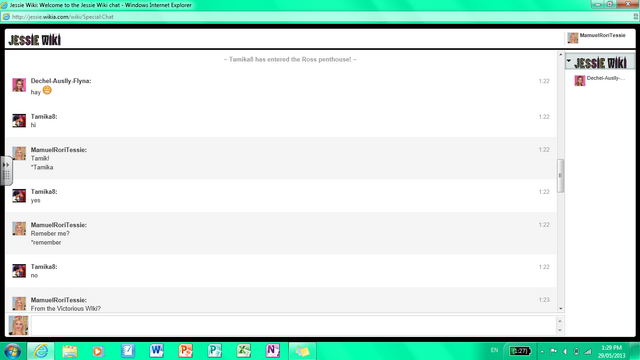
Task: Open PowerPoint from the taskbar
Action: click(185, 351)
